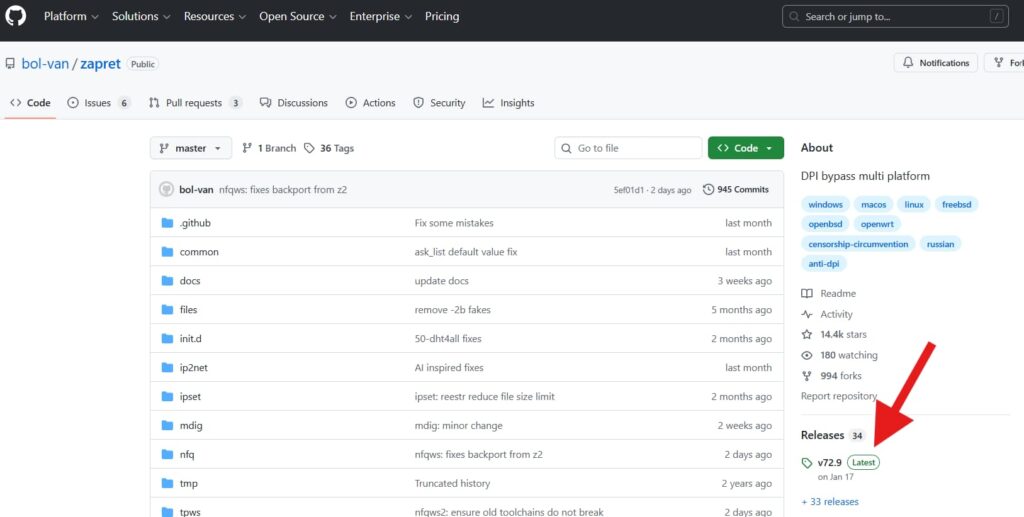This screenshot has width=1024, height=517.
Task: Expand the master branch dropdown
Action: click(x=191, y=148)
